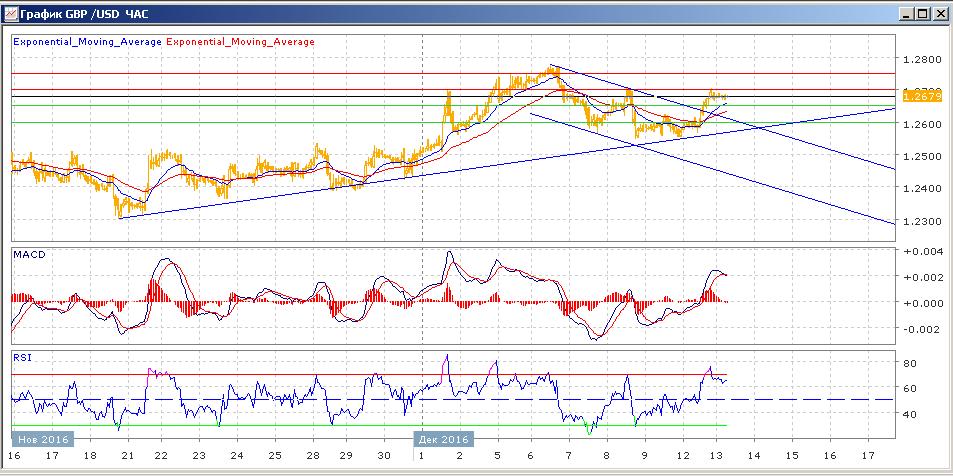The width and height of the screenshot is (953, 476).
Task: Maximize the GBP/USD chart window
Action: click(921, 13)
